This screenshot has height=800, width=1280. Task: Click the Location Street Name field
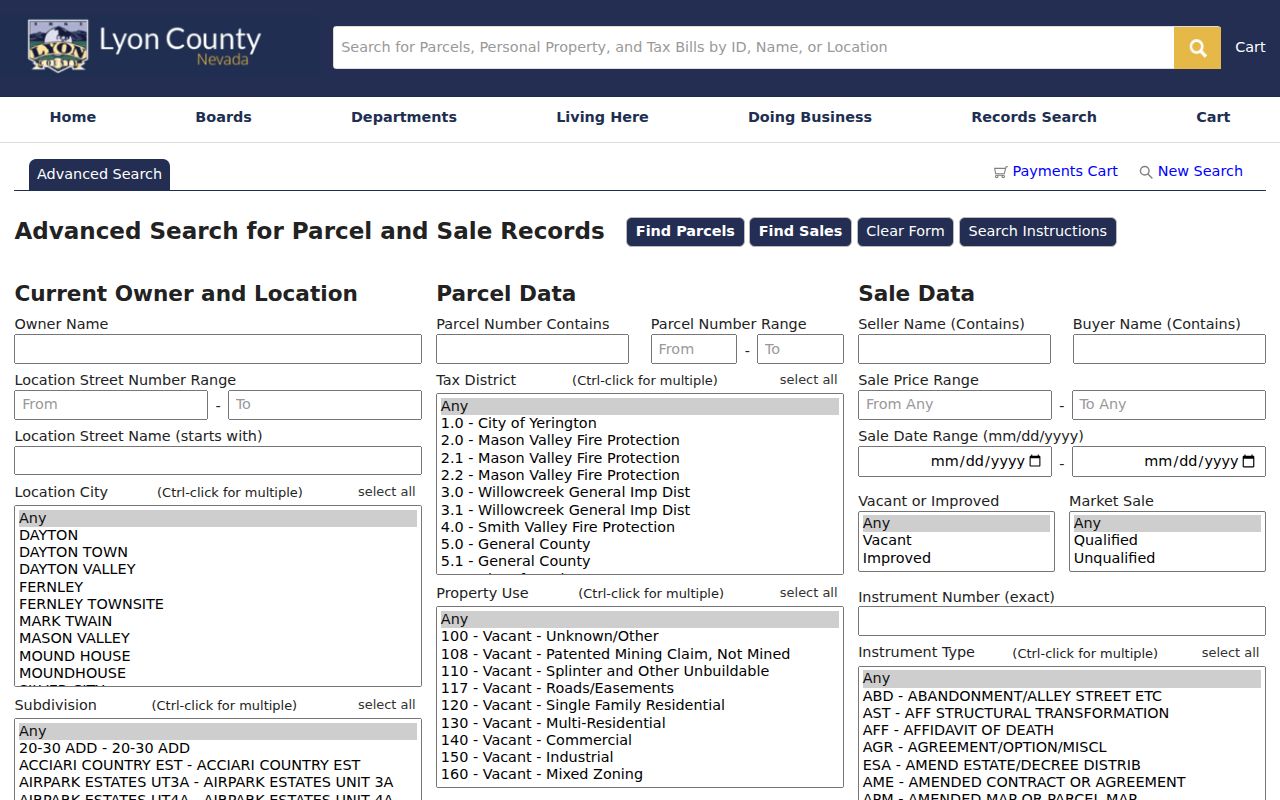218,461
